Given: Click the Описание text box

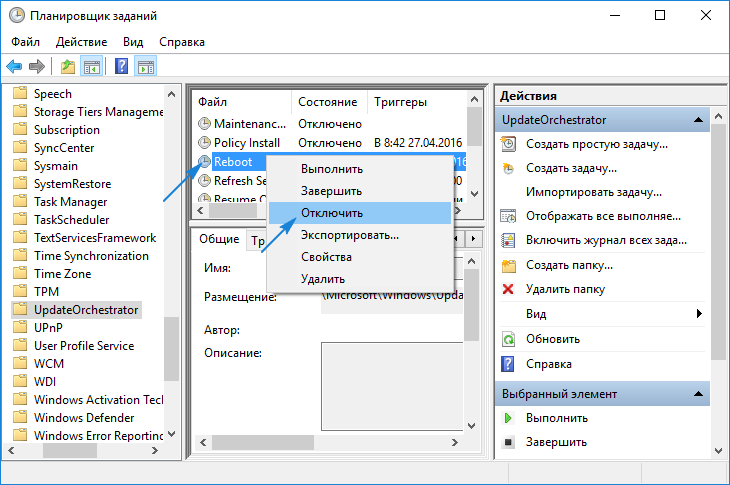Looking at the screenshot, I should pos(392,386).
